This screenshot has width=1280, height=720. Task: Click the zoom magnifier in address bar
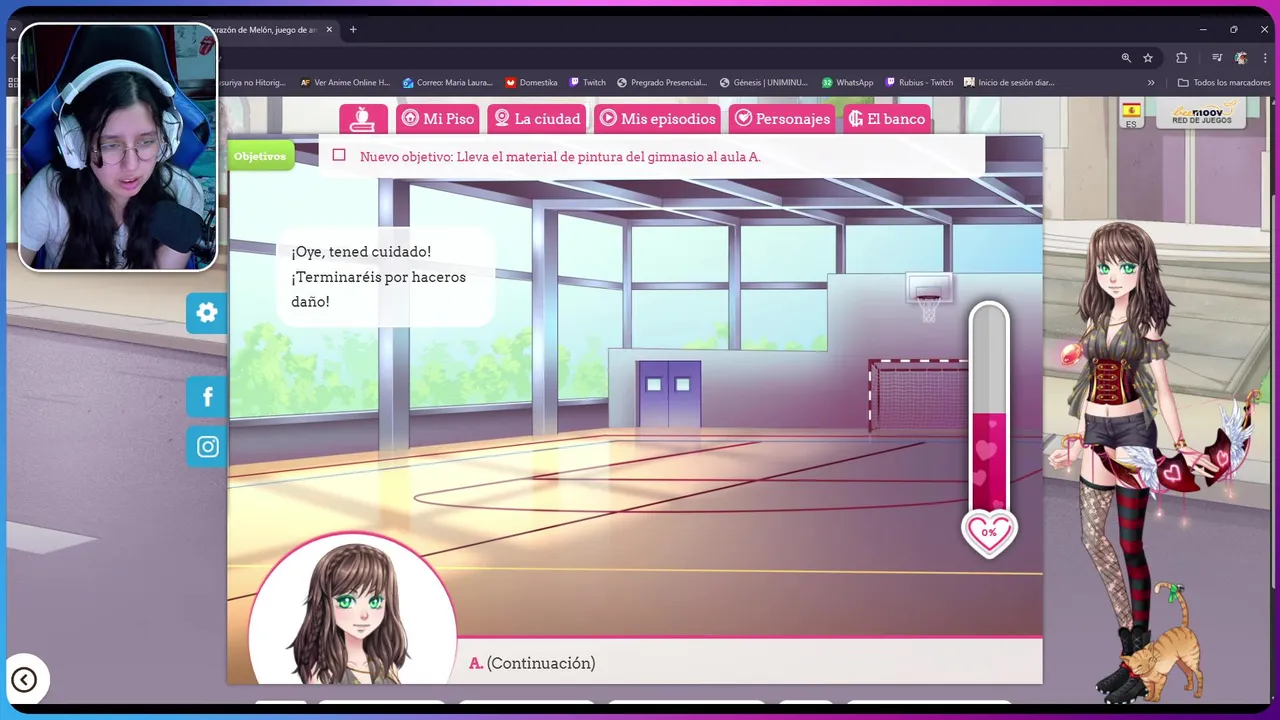click(x=1126, y=58)
